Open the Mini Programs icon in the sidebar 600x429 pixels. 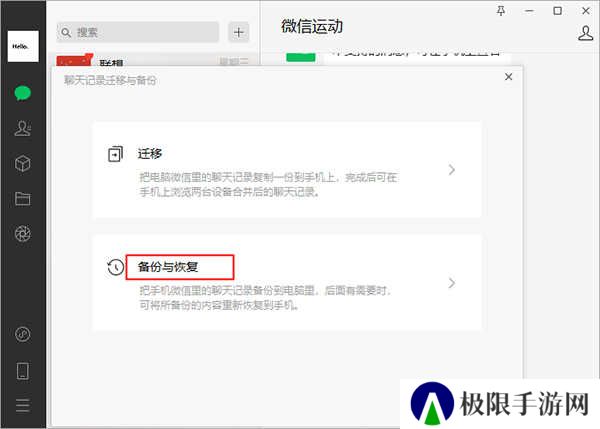pyautogui.click(x=23, y=334)
